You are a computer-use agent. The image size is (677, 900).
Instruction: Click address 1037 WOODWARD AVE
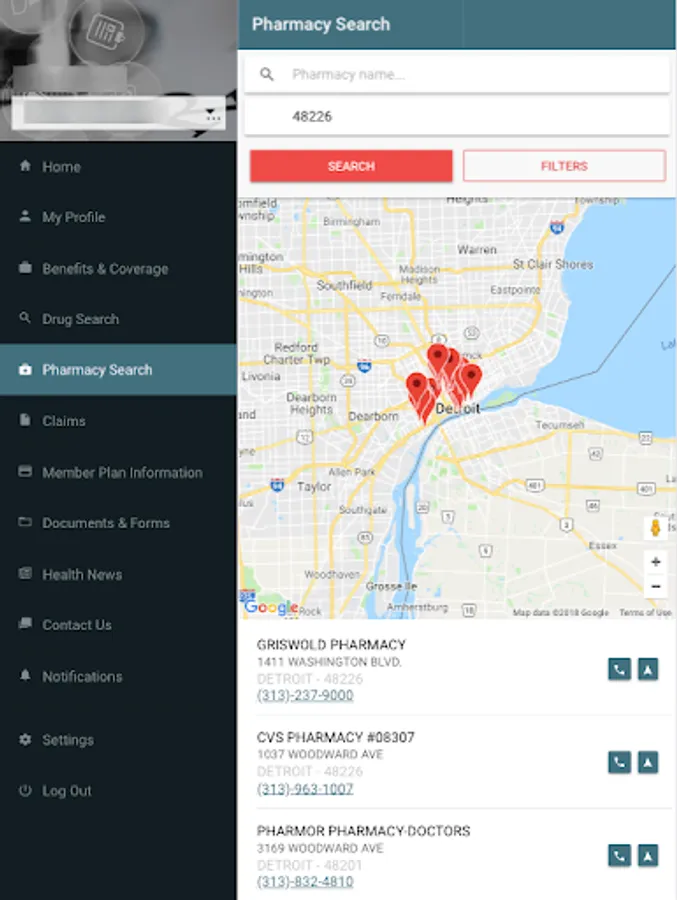320,754
